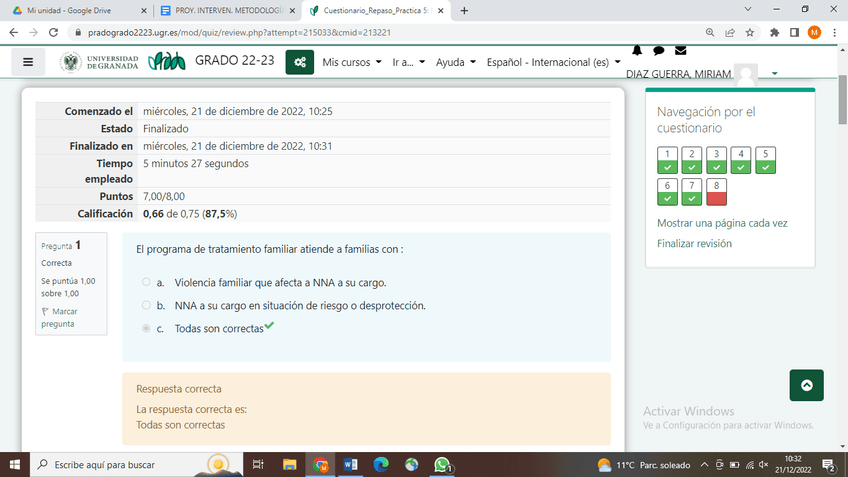848x477 pixels.
Task: Open the notifications bell
Action: click(637, 50)
